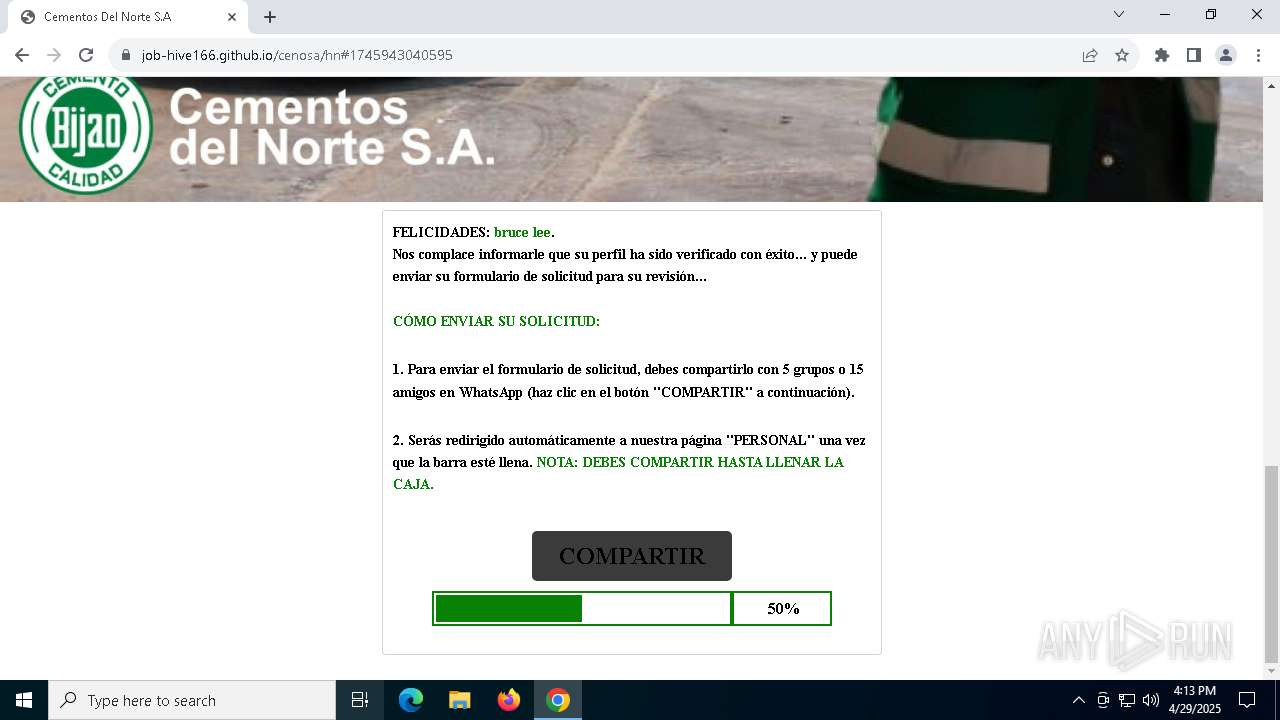The height and width of the screenshot is (720, 1280).
Task: Open the clock showing 4:13 PM
Action: pos(1195,700)
